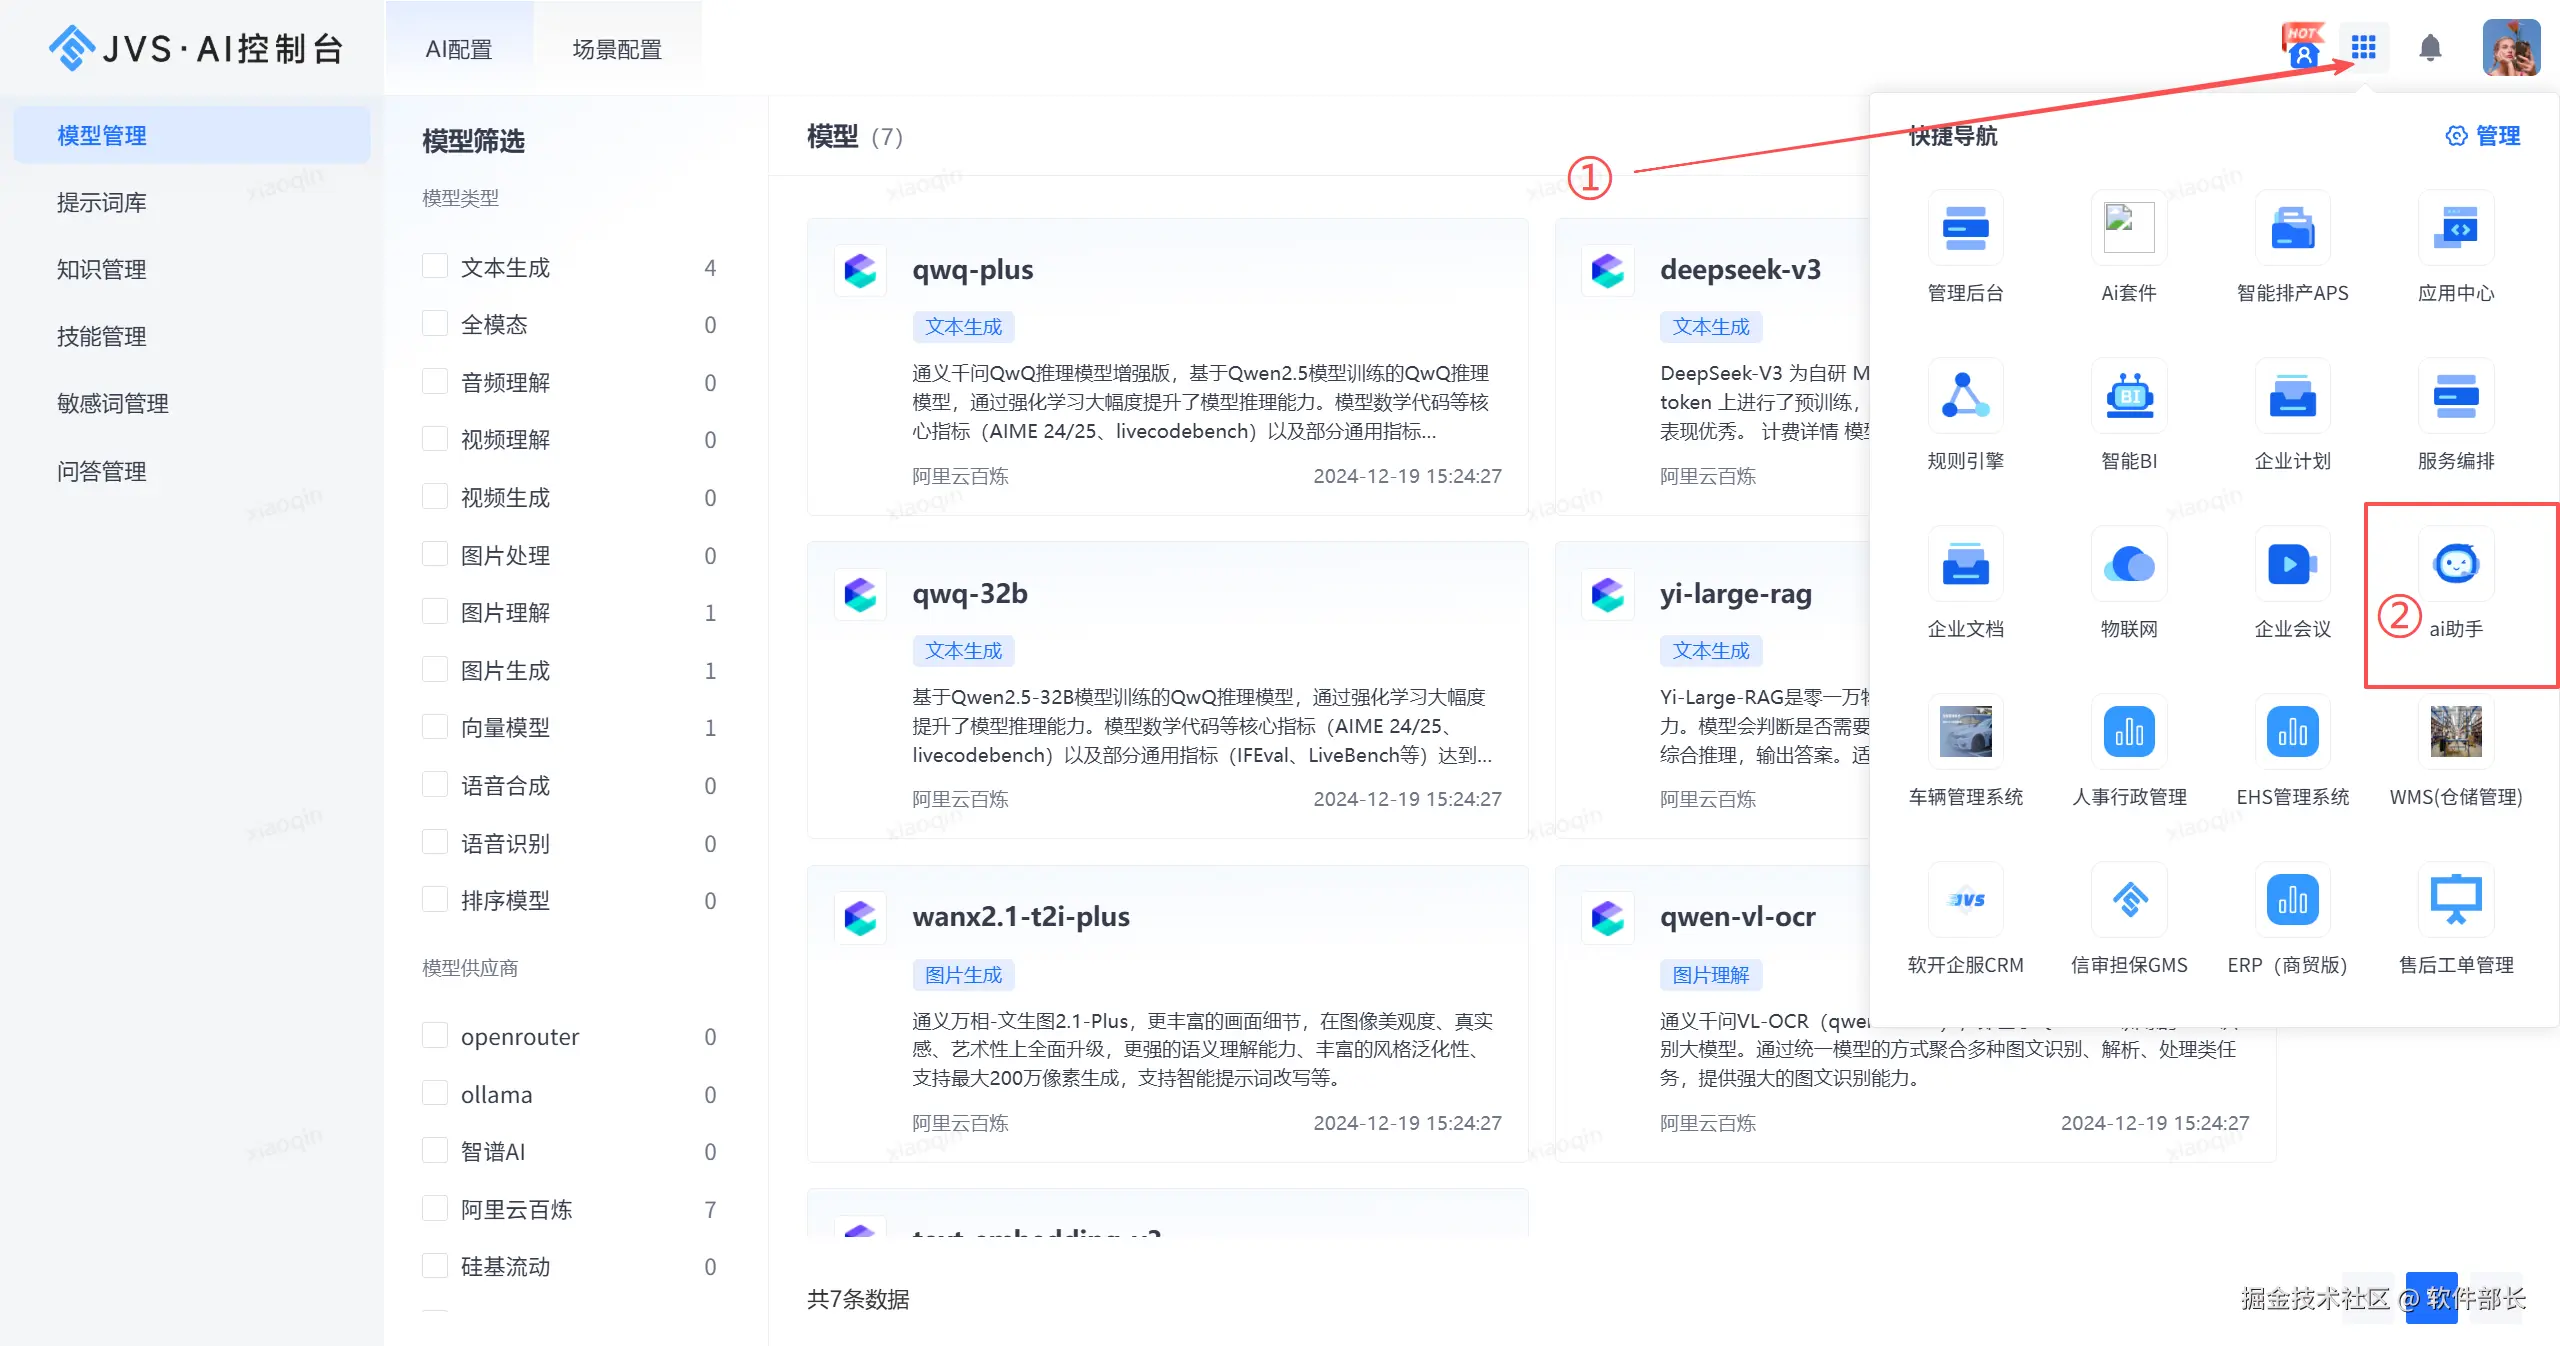This screenshot has height=1346, width=2560.
Task: Open the 售后工单管理 icon
Action: [x=2456, y=900]
